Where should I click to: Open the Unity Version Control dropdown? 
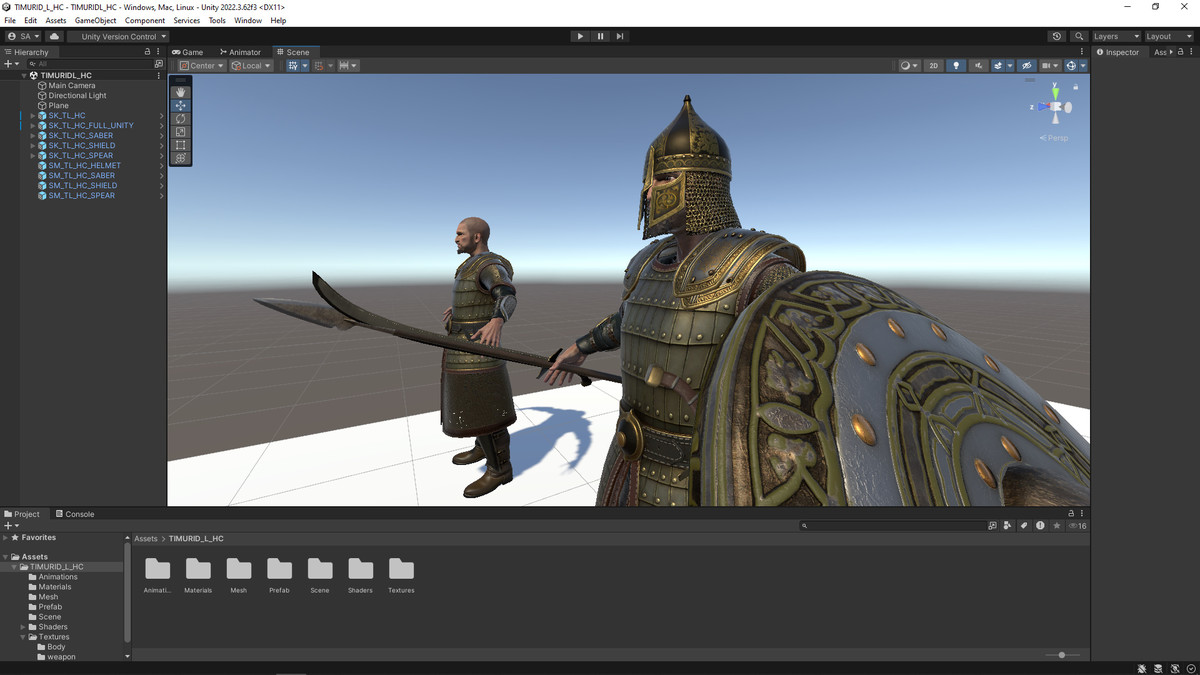pyautogui.click(x=119, y=36)
